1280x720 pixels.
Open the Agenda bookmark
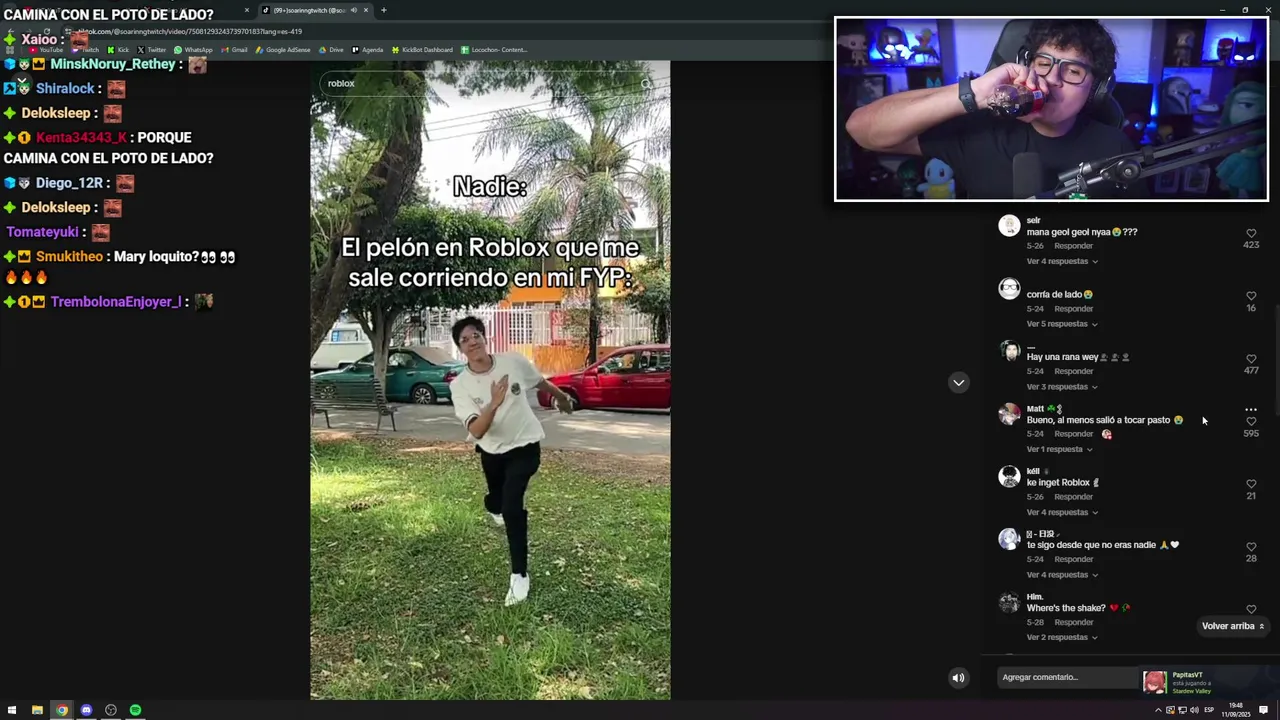point(368,50)
